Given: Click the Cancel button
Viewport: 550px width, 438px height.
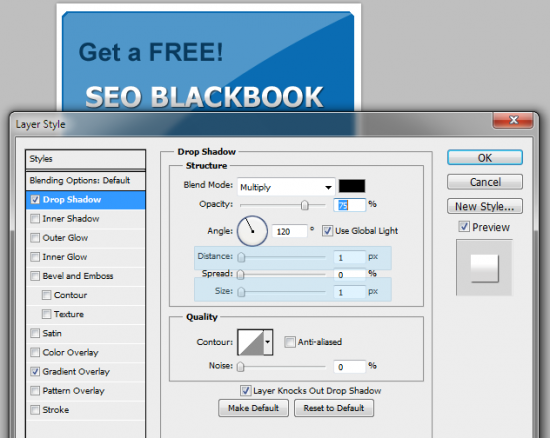Looking at the screenshot, I should tap(485, 182).
